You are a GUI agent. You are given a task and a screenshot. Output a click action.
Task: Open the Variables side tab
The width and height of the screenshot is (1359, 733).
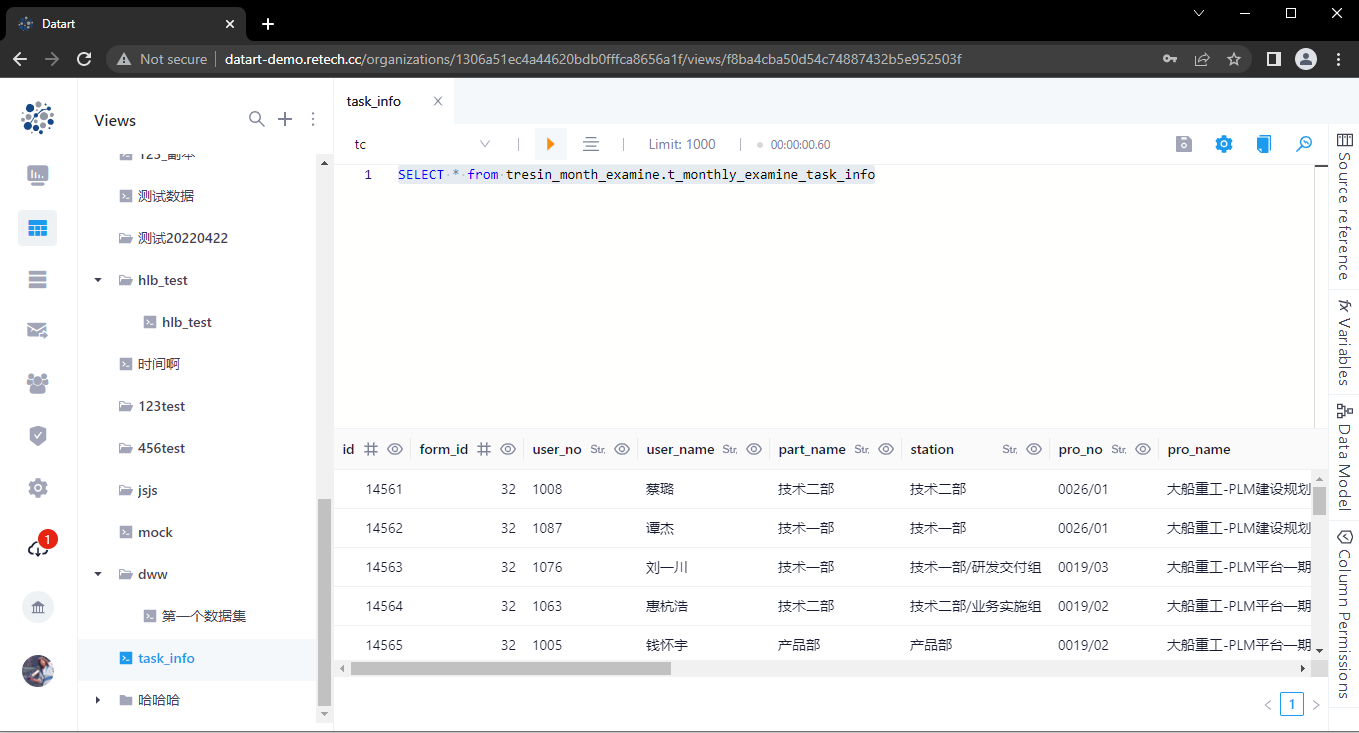[x=1343, y=342]
